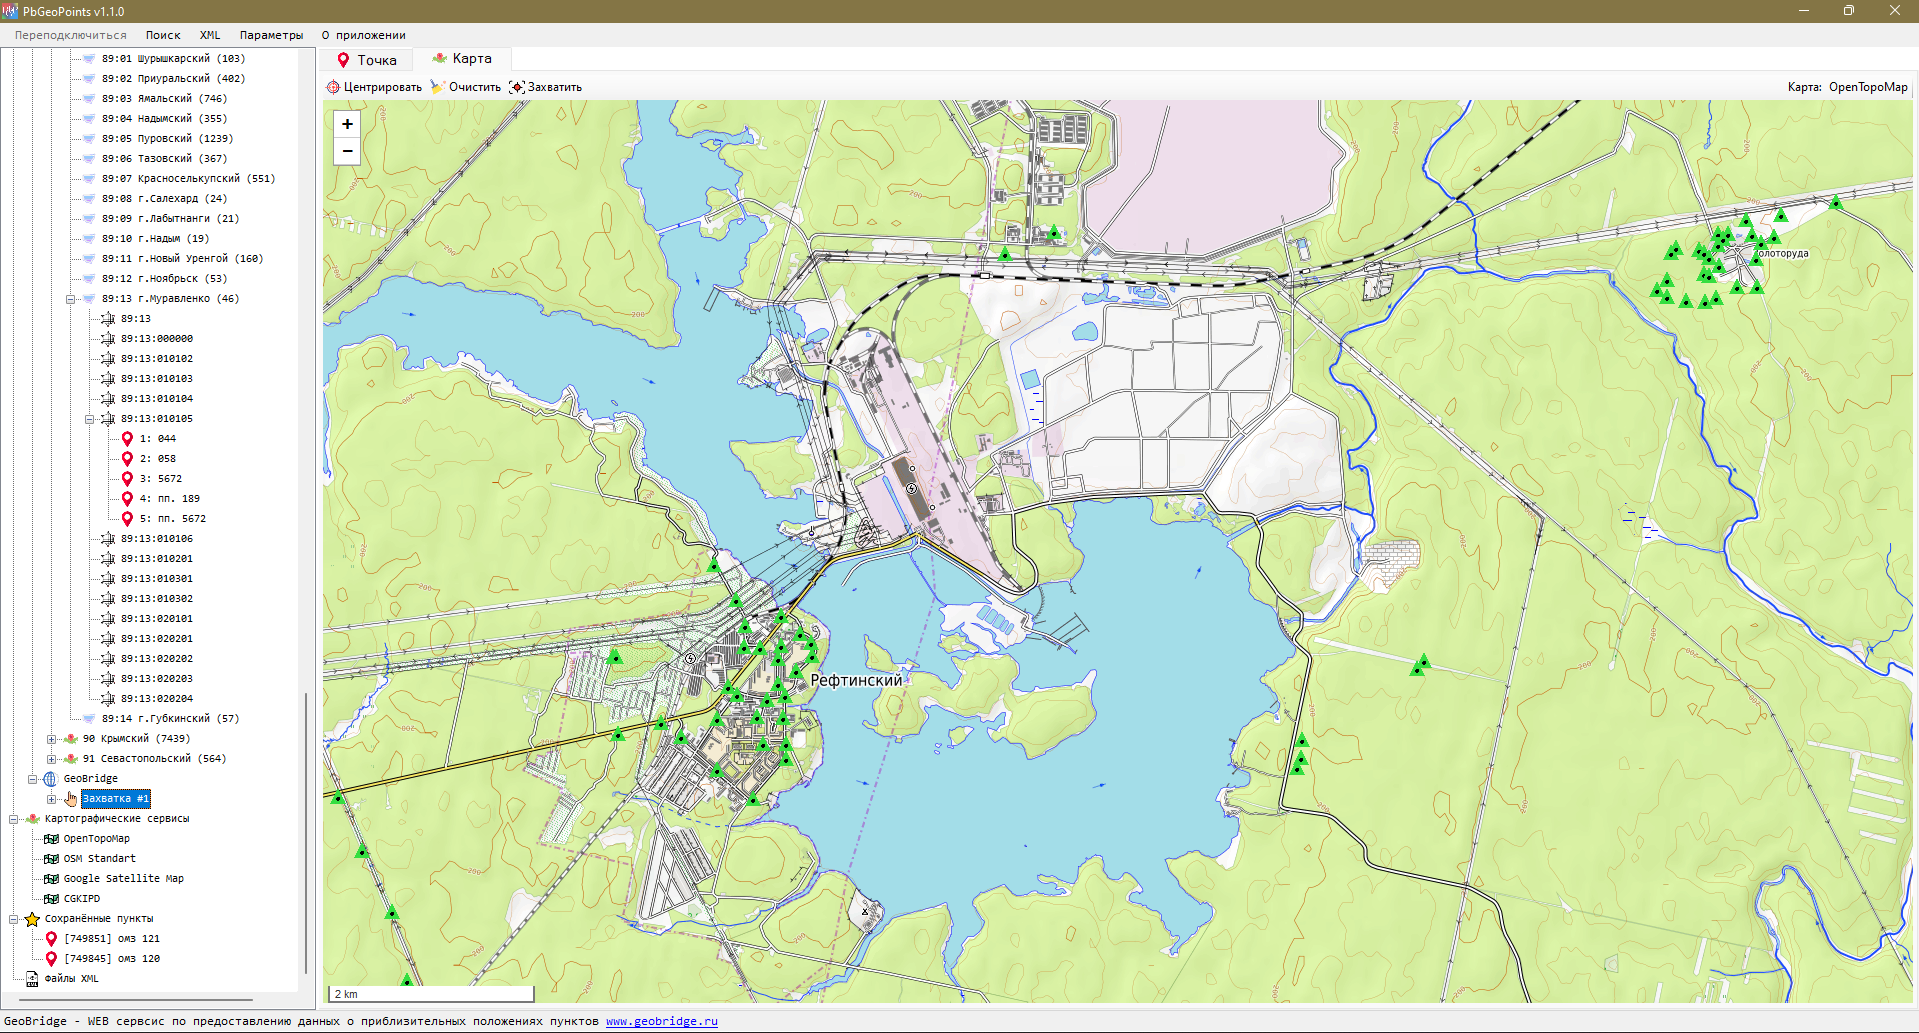Viewport: 1919px width, 1033px height.
Task: Select the OSM Standart map service
Action: click(x=99, y=859)
